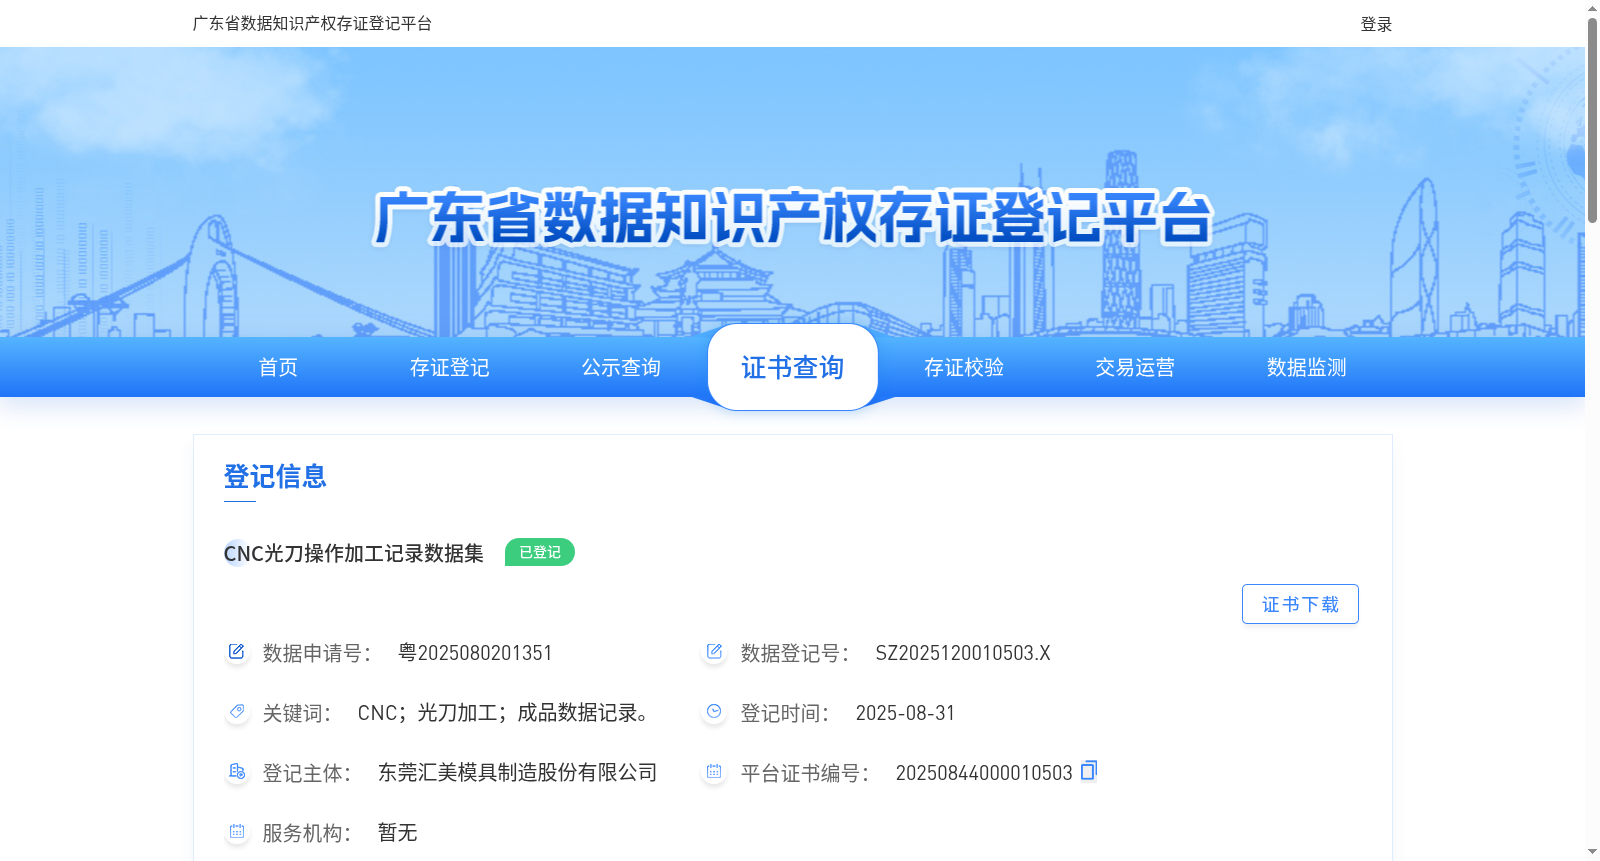Click the large banner platform title
The width and height of the screenshot is (1600, 861).
792,217
